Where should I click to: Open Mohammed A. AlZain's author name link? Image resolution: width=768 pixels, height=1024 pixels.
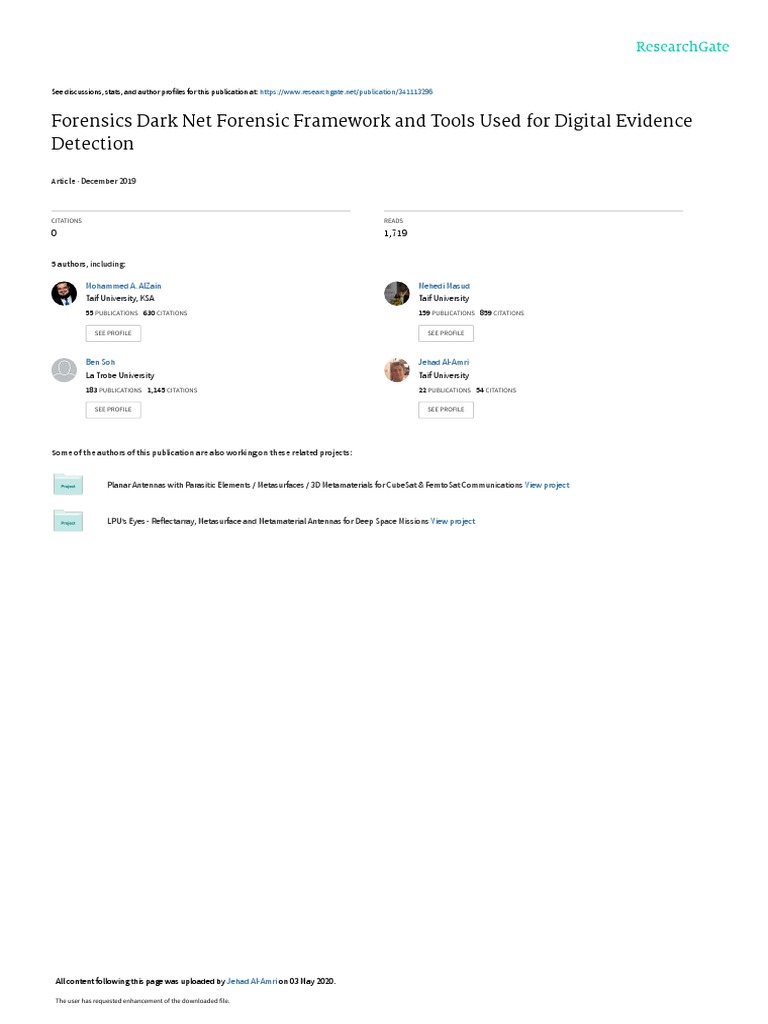pos(123,286)
